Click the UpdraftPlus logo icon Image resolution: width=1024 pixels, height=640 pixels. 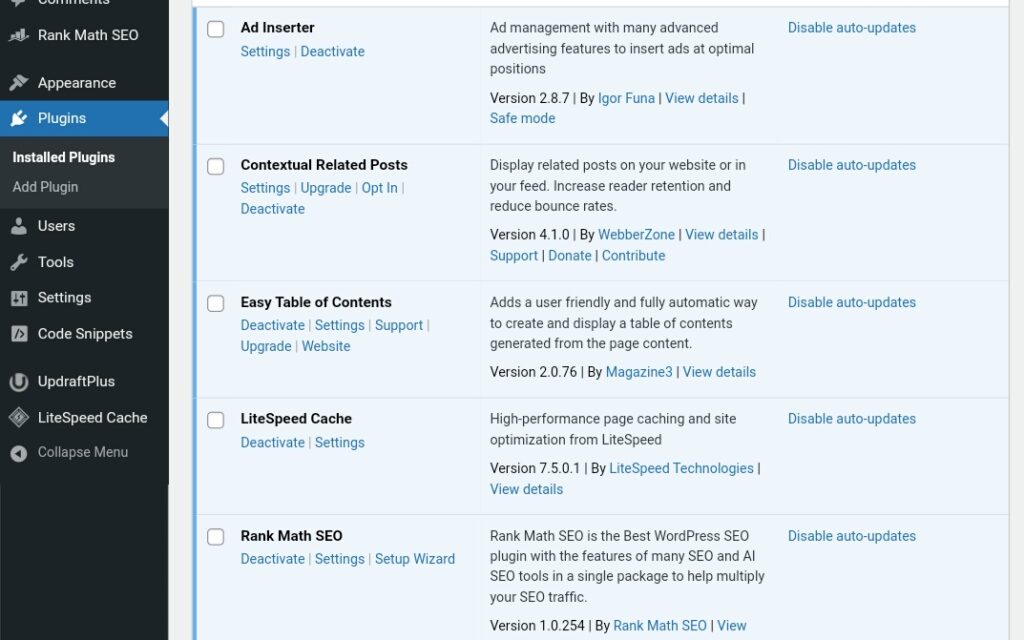[18, 382]
